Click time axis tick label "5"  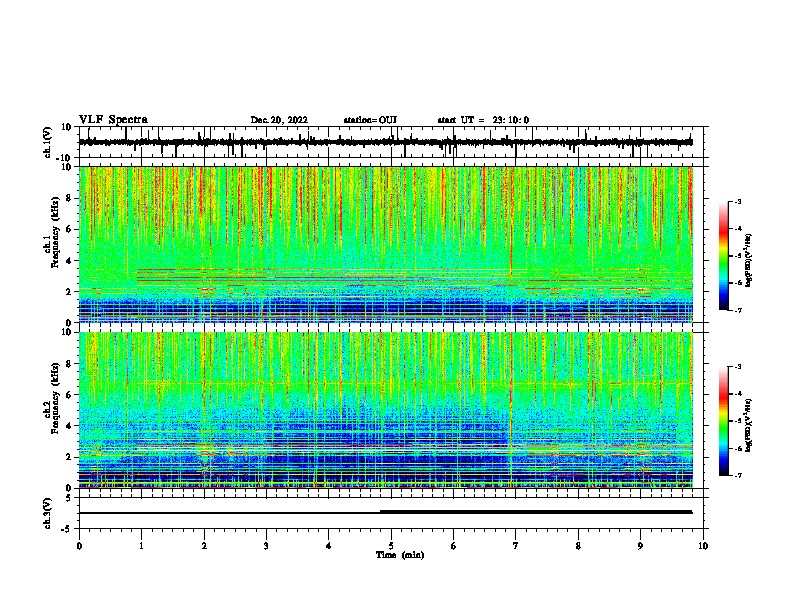point(391,546)
